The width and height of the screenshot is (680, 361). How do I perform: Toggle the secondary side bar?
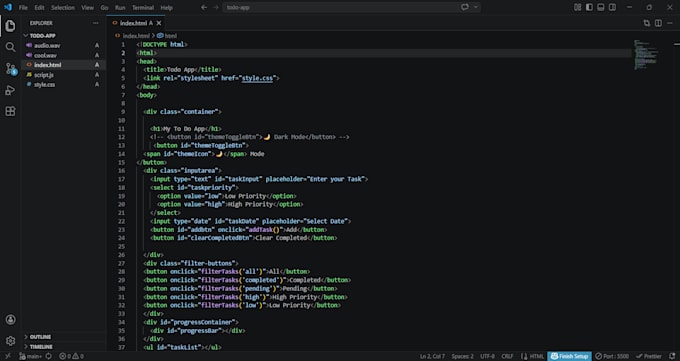click(x=612, y=7)
